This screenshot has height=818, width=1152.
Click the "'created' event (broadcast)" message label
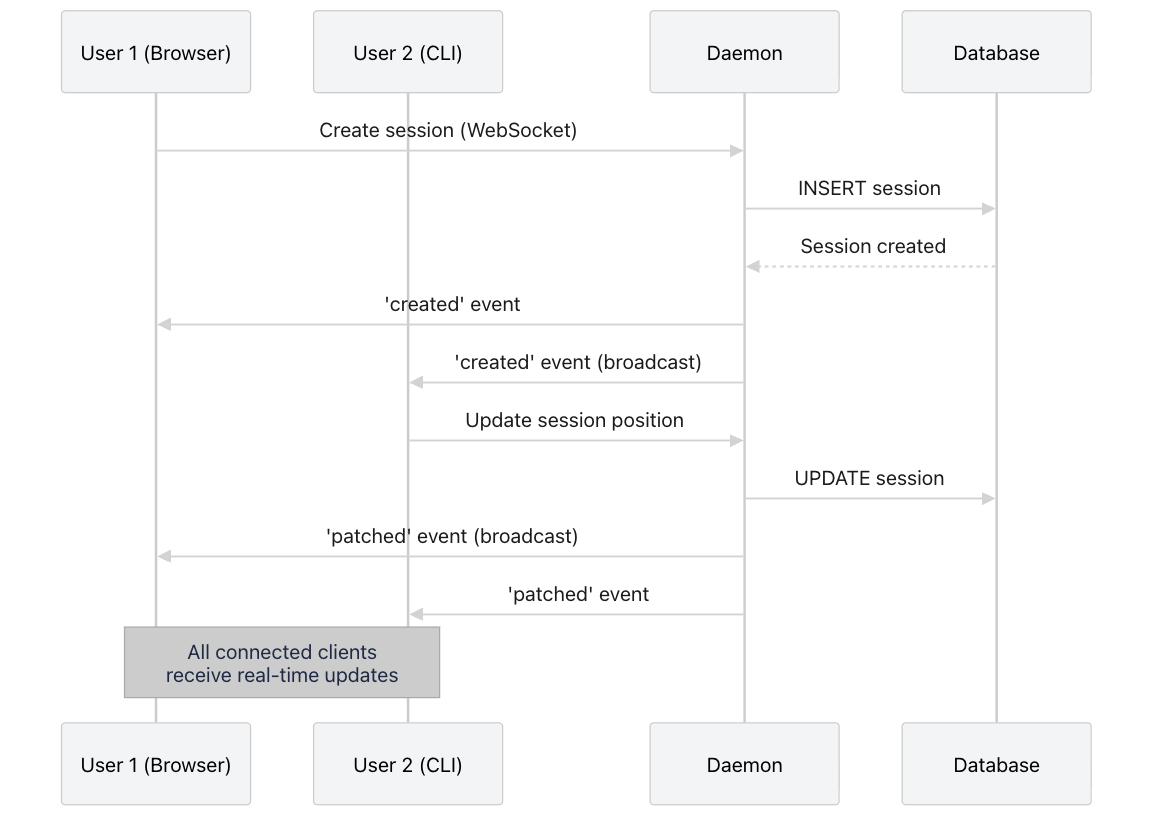click(578, 362)
